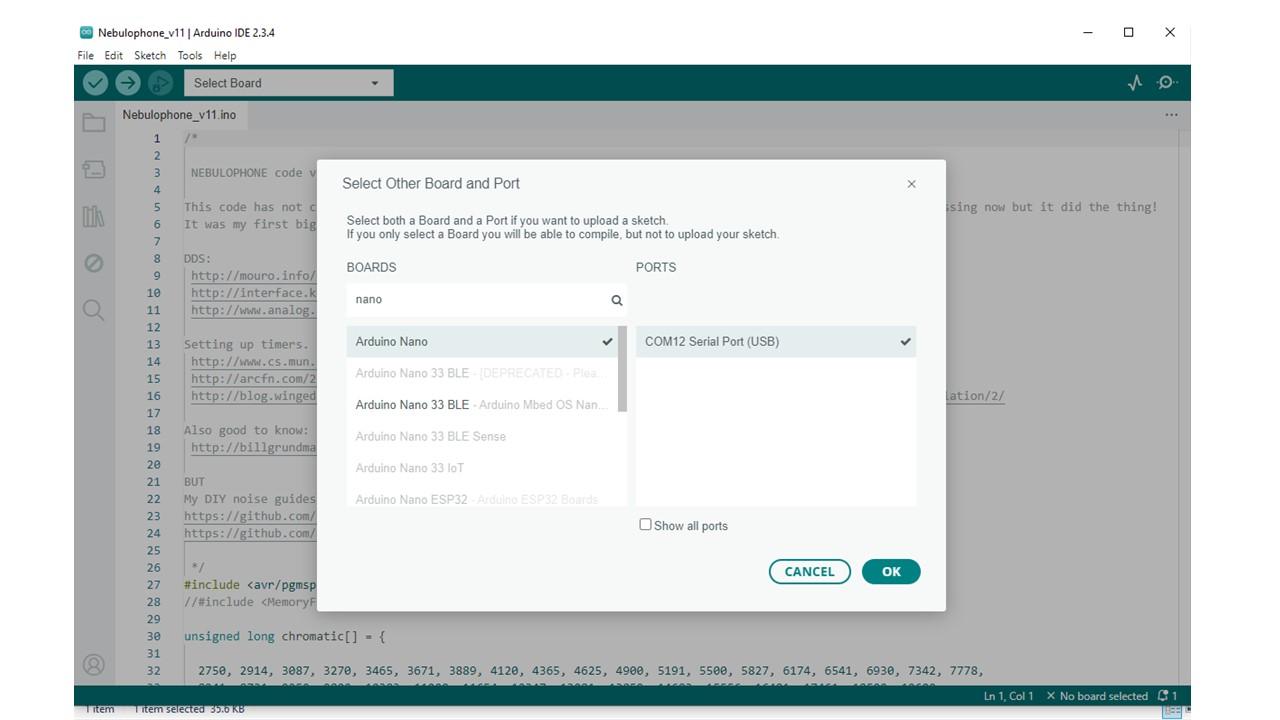1280x720 pixels.
Task: Click the http://mouro.info/ link in editor
Action: 253,276
